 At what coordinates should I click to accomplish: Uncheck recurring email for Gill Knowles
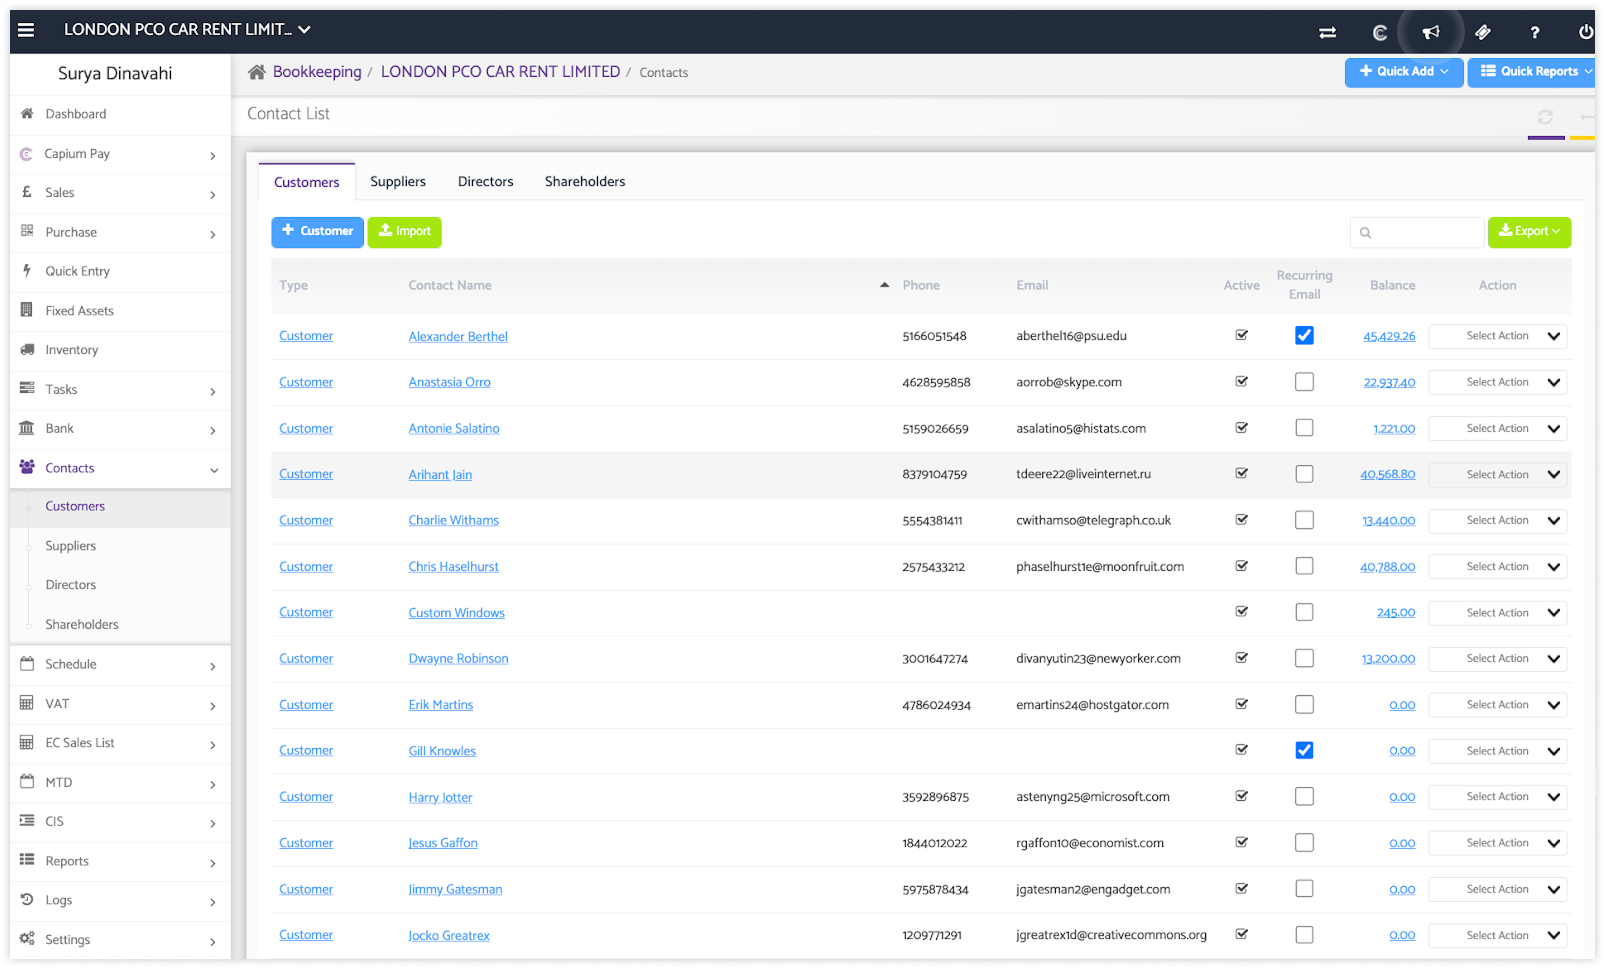[x=1304, y=751]
